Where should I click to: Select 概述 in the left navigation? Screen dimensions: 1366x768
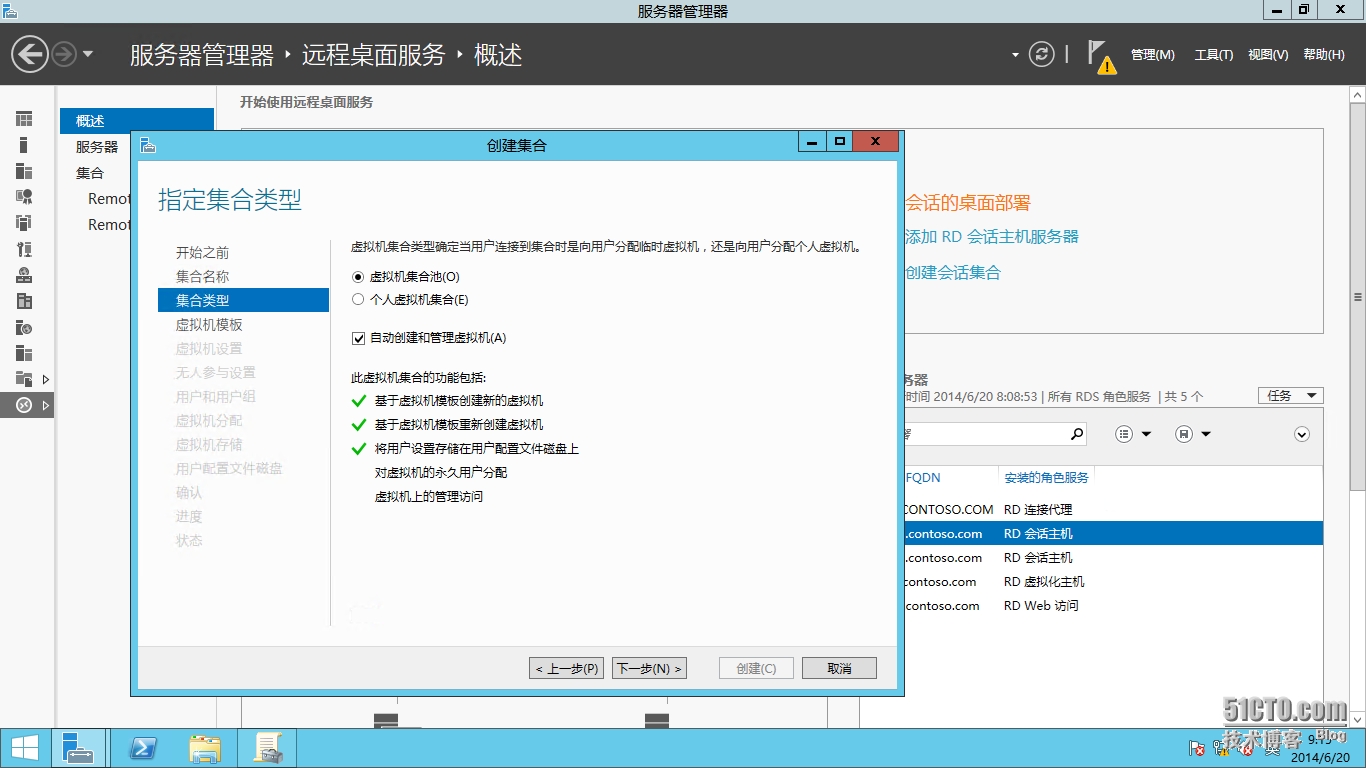[137, 121]
